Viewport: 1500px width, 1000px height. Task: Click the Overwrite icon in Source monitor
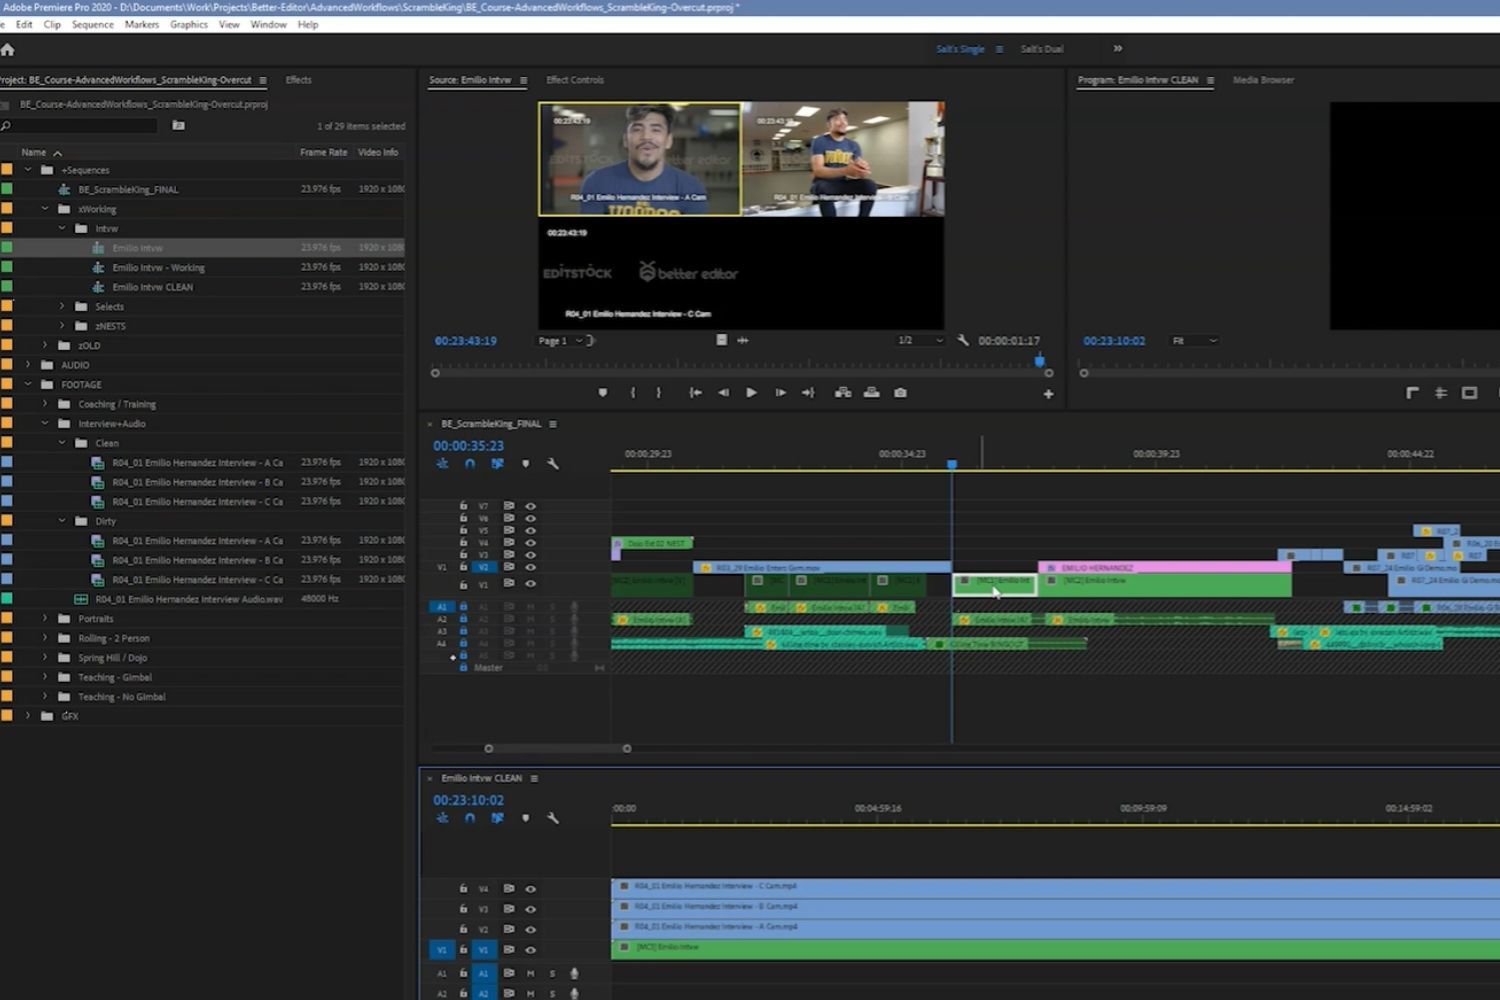[x=872, y=392]
